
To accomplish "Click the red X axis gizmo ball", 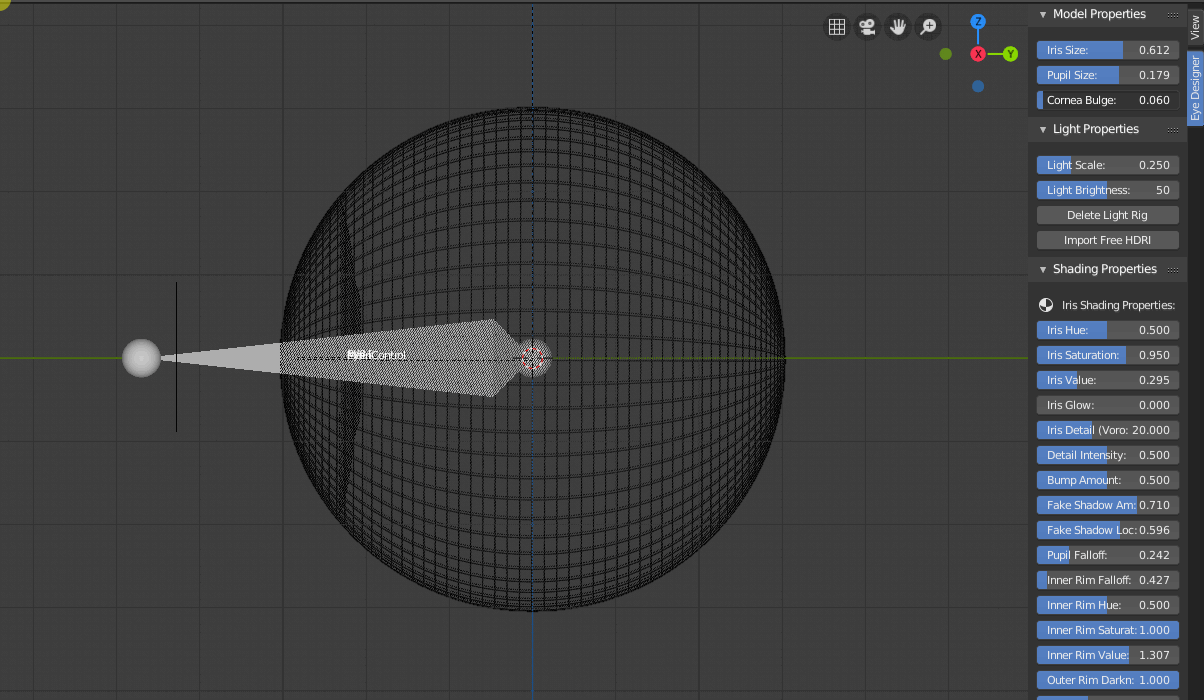I will pos(977,54).
